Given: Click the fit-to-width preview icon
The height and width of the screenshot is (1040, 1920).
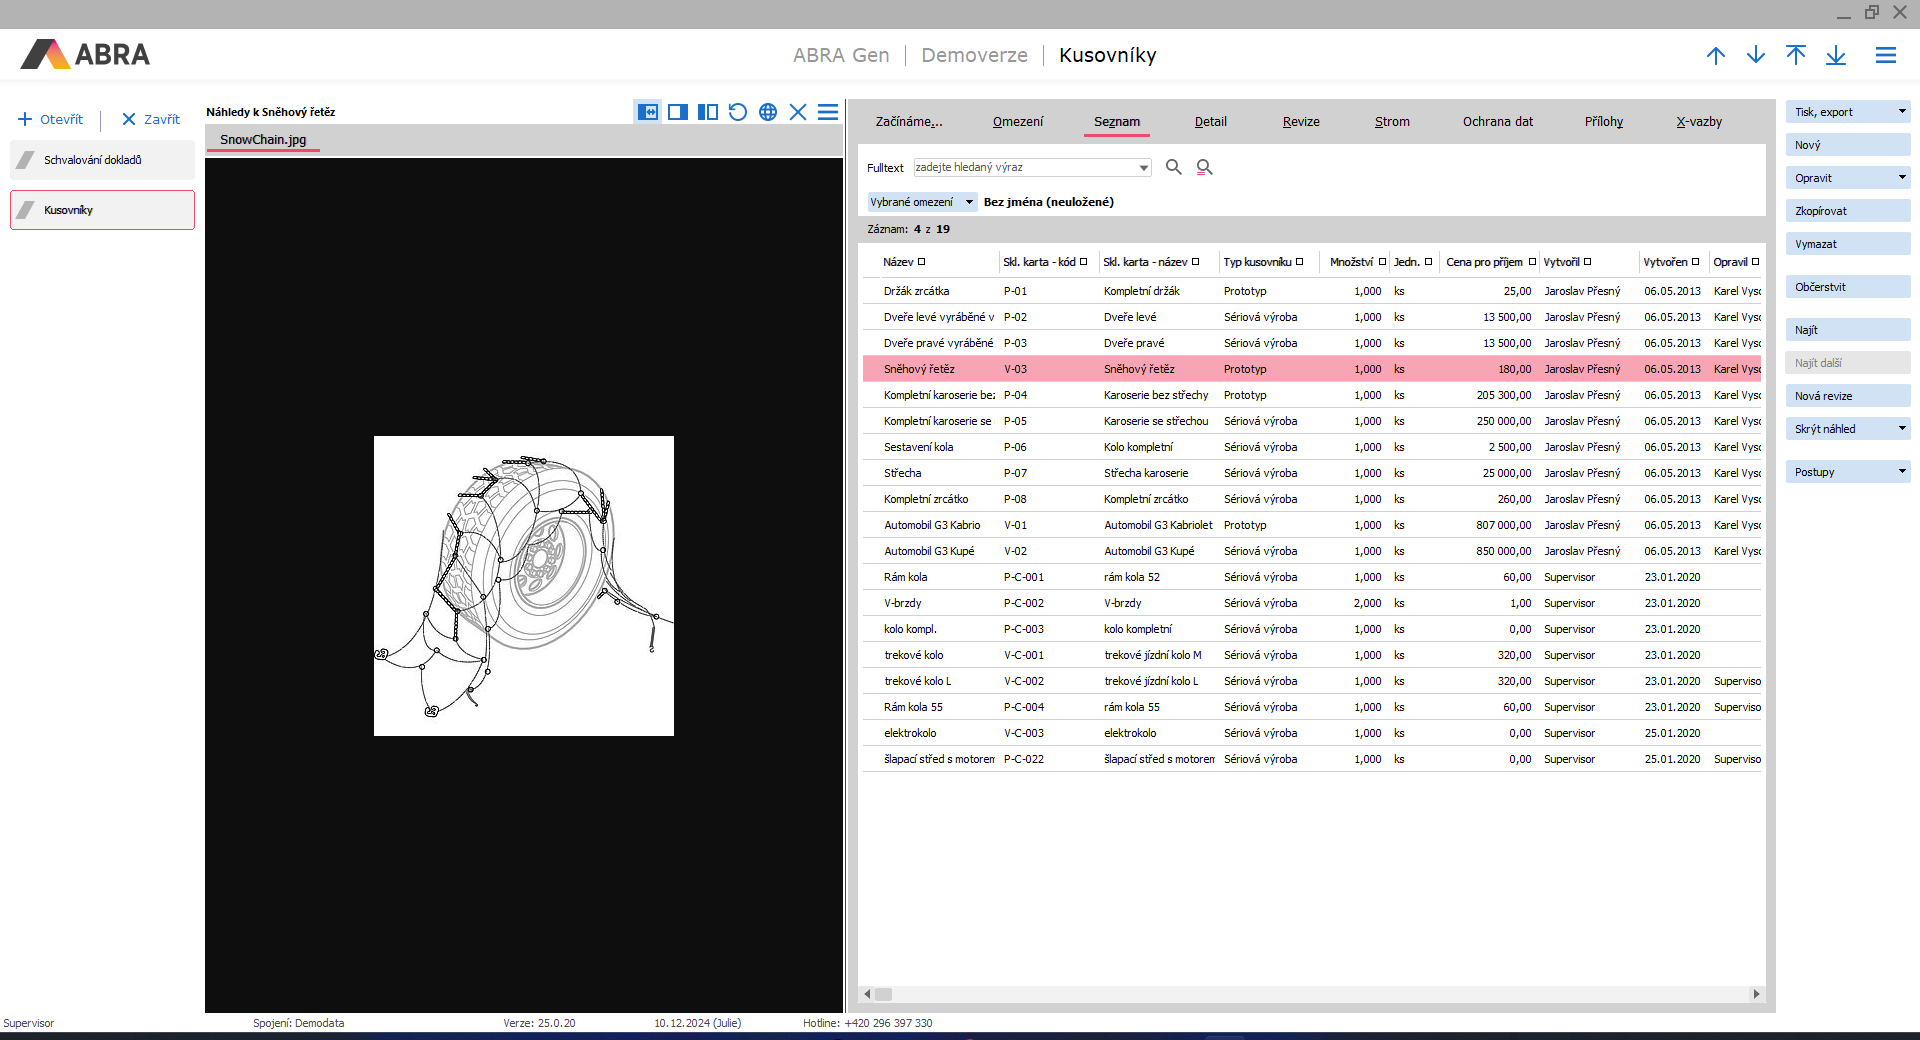Looking at the screenshot, I should pos(648,112).
